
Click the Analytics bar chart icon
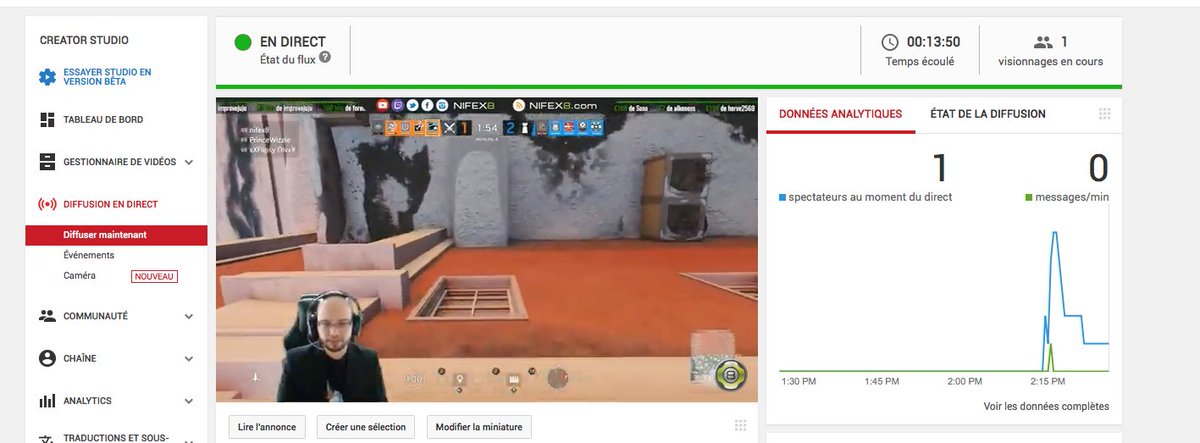point(47,401)
